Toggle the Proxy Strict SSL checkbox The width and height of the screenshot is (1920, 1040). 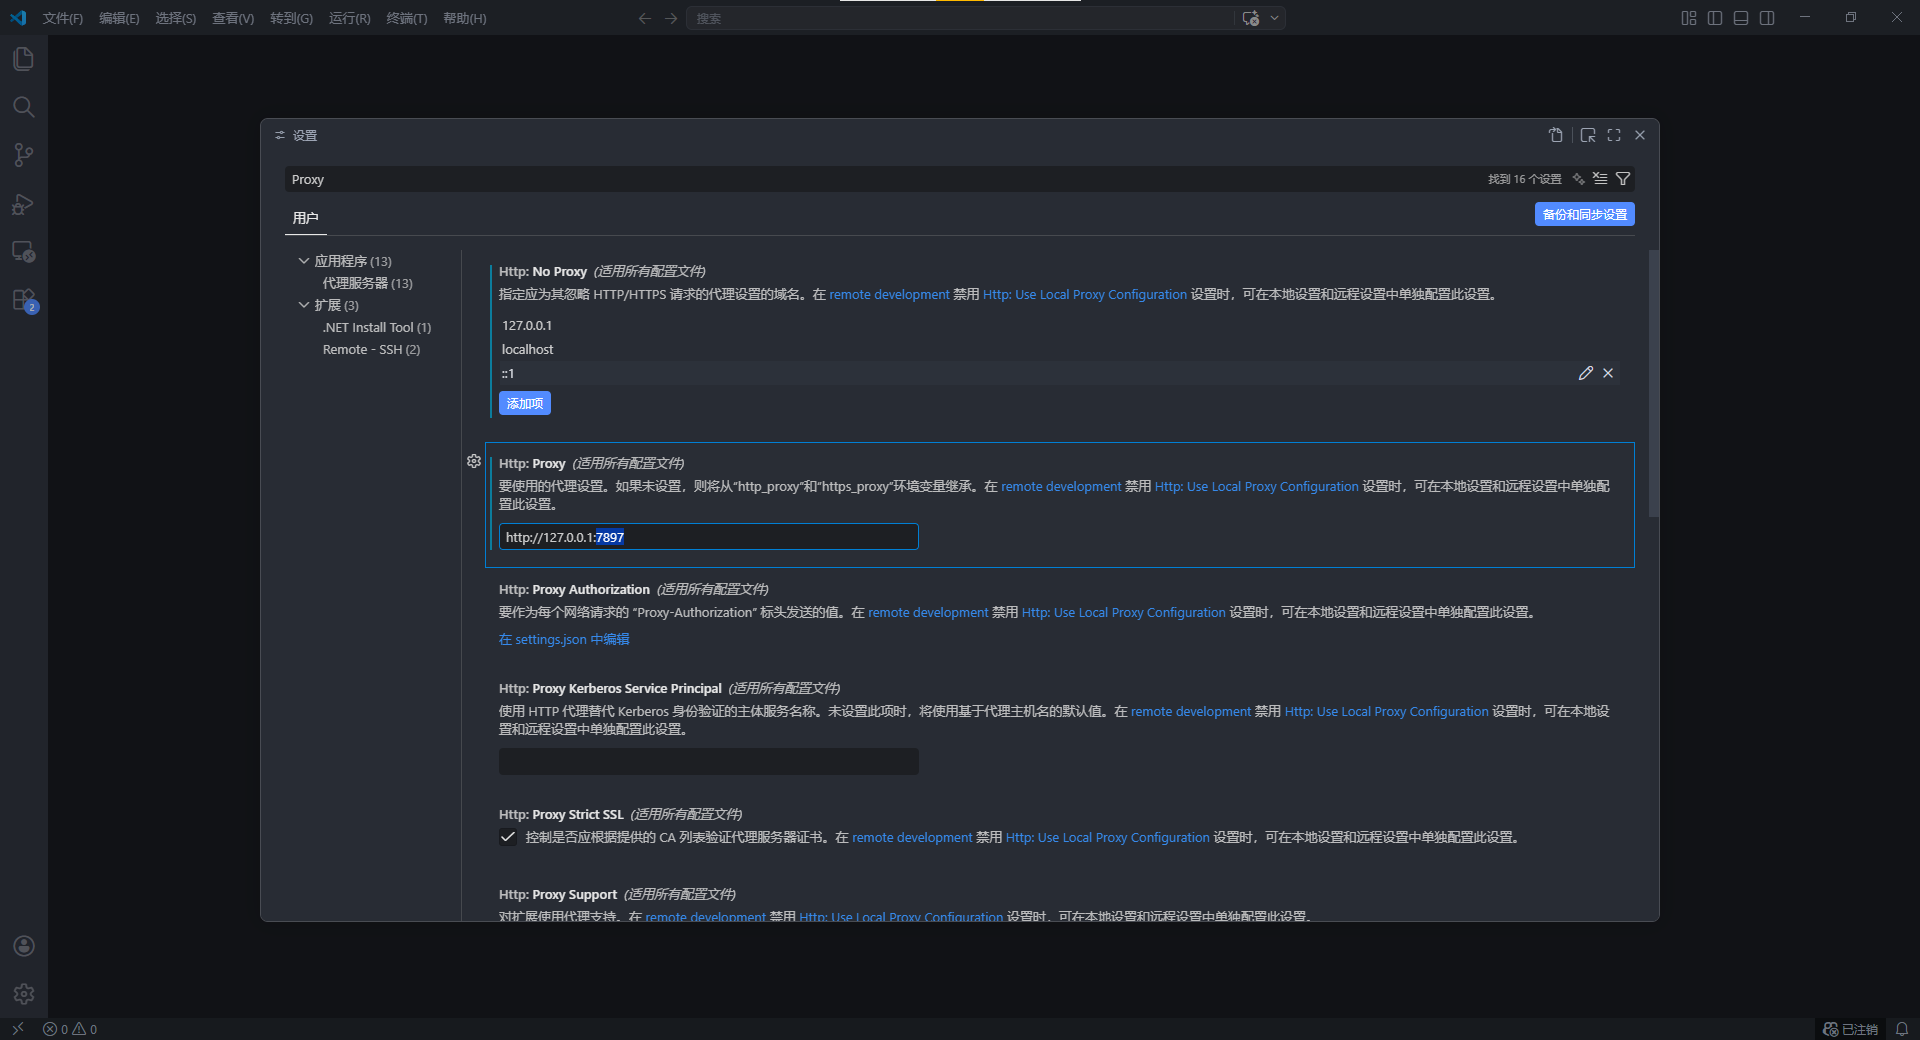point(508,838)
